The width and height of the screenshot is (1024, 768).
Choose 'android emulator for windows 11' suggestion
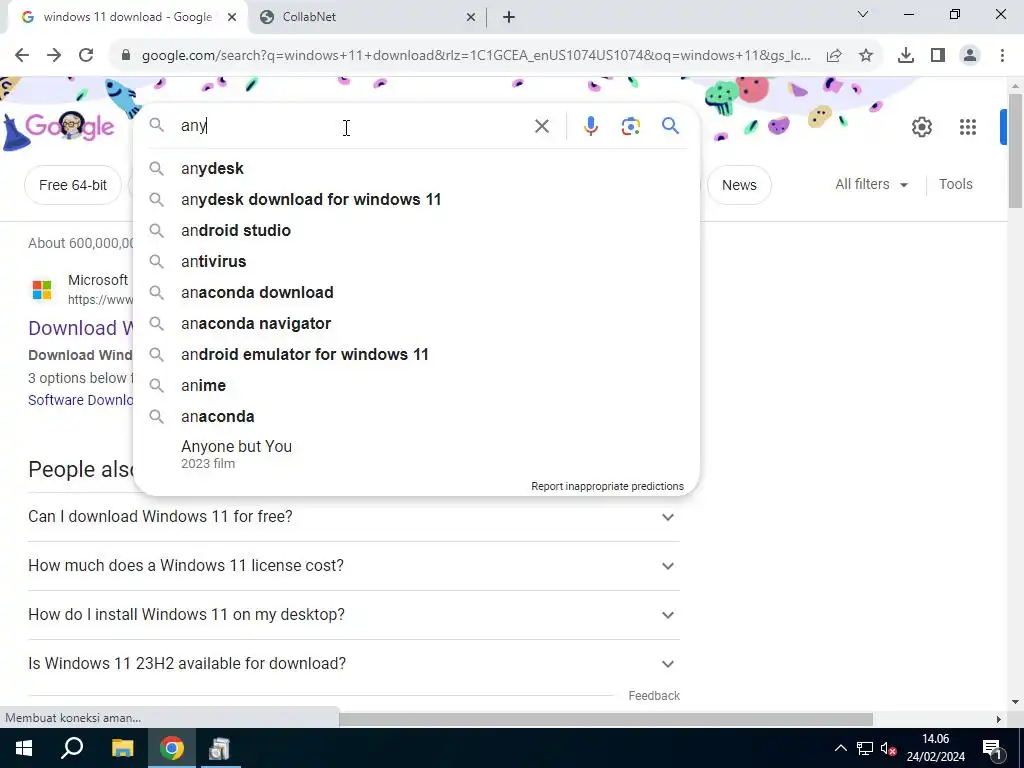(416, 355)
